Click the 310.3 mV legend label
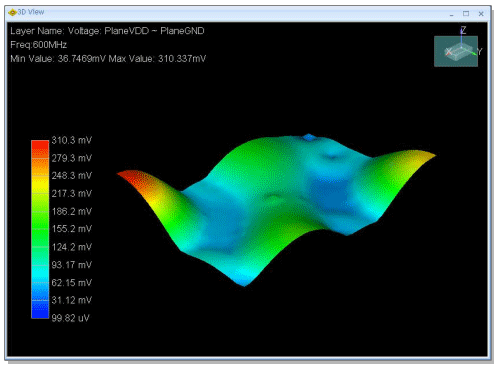Viewport: 500px width, 370px height. 72,140
